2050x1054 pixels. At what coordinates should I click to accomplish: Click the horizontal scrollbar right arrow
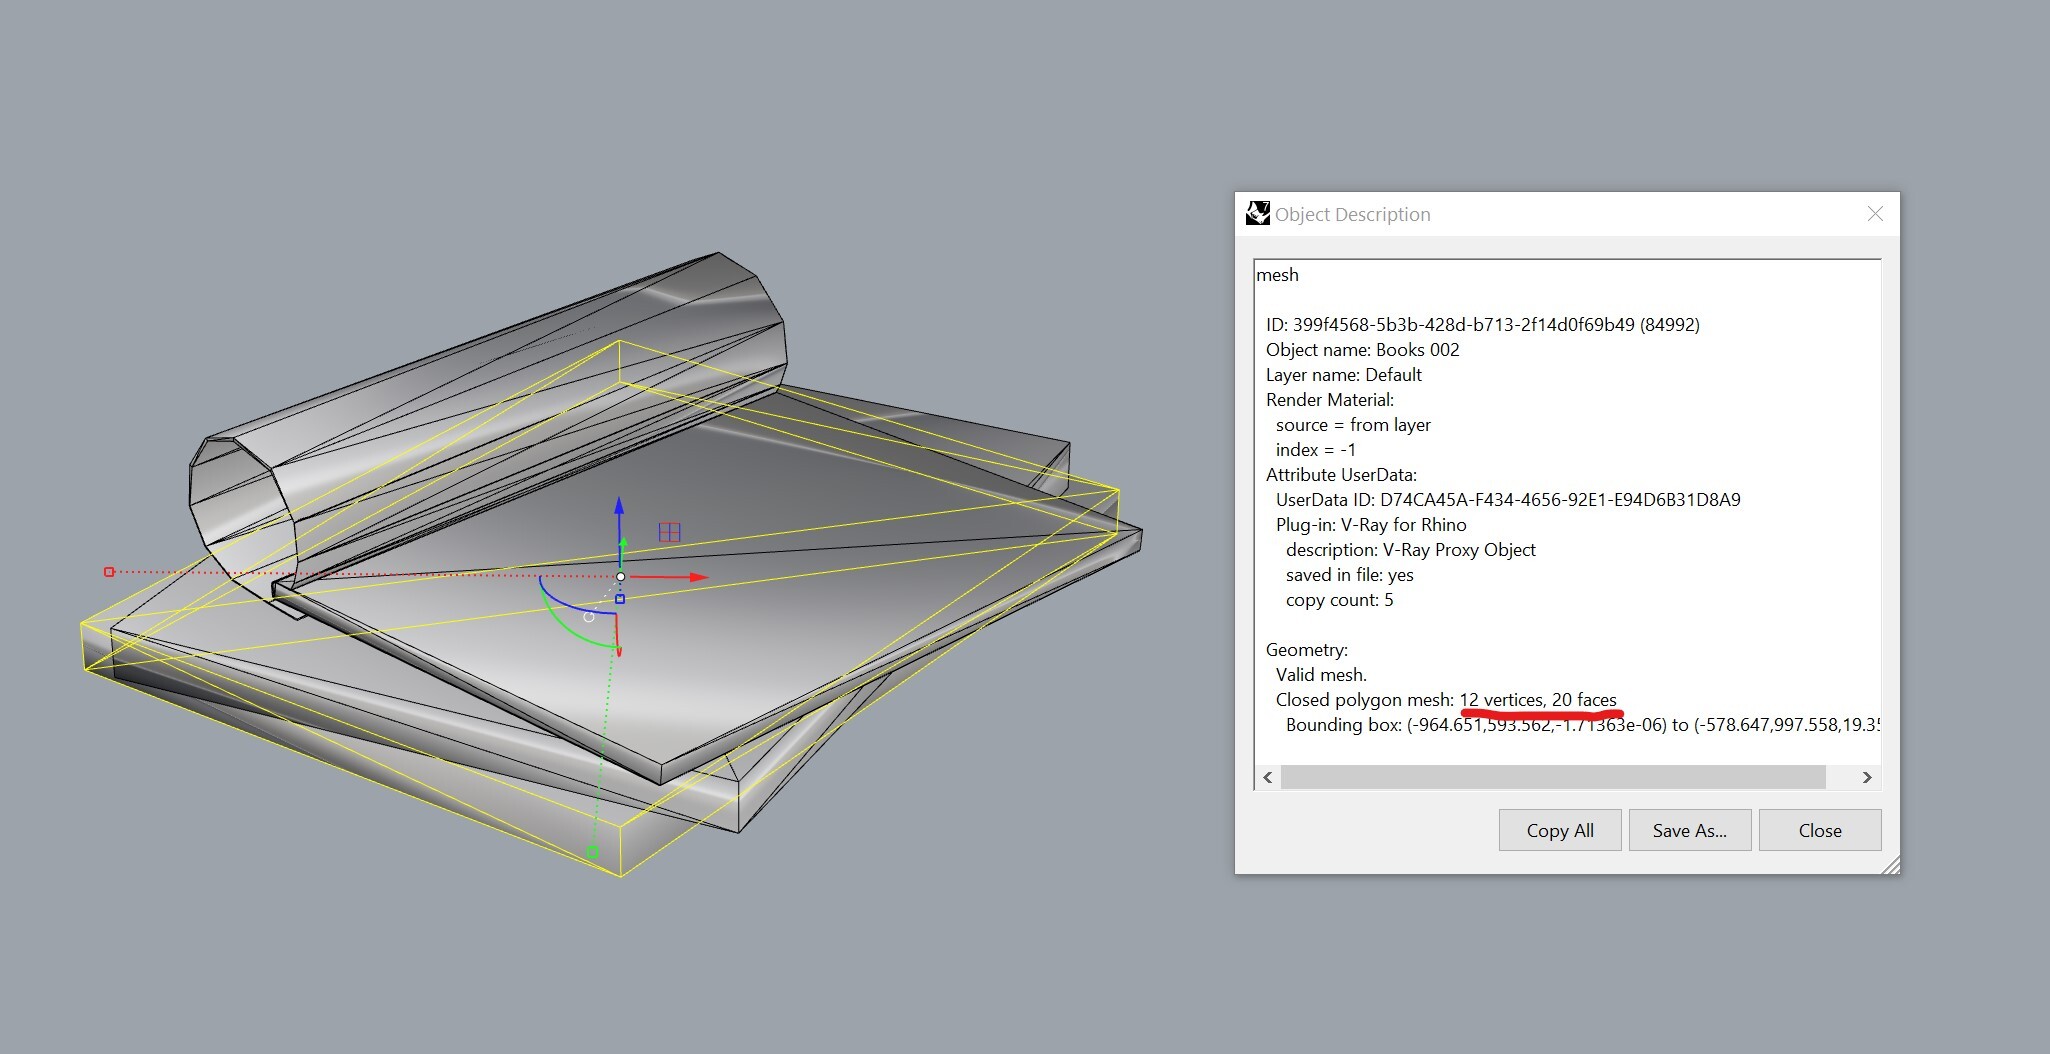(1866, 777)
